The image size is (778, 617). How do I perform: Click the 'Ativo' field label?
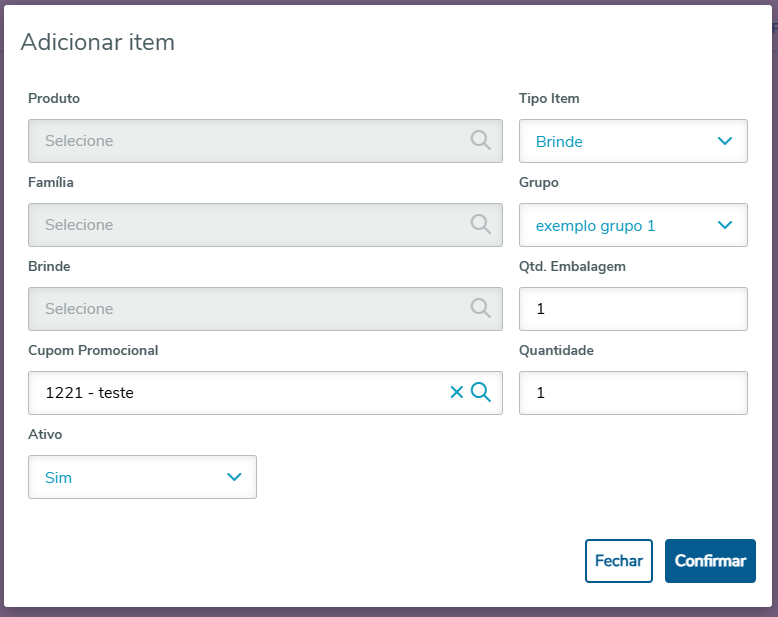point(45,434)
